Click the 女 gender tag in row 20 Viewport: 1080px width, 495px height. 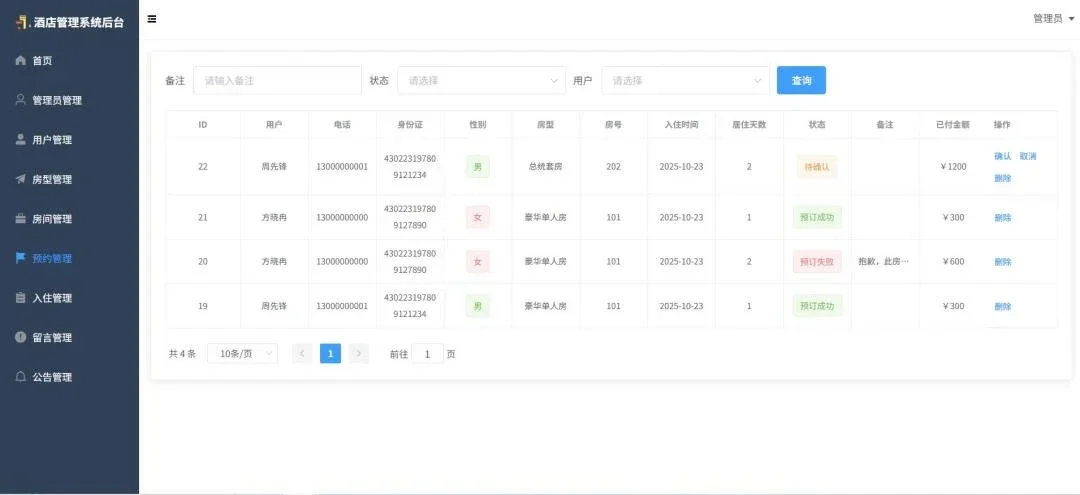pos(477,262)
